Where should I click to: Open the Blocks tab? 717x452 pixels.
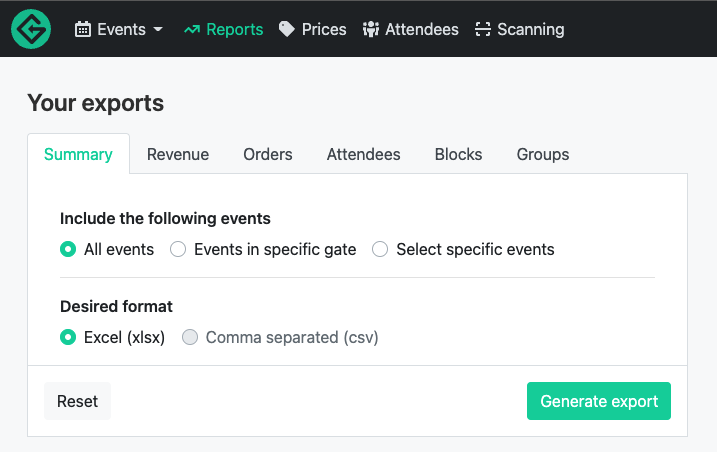(x=458, y=154)
